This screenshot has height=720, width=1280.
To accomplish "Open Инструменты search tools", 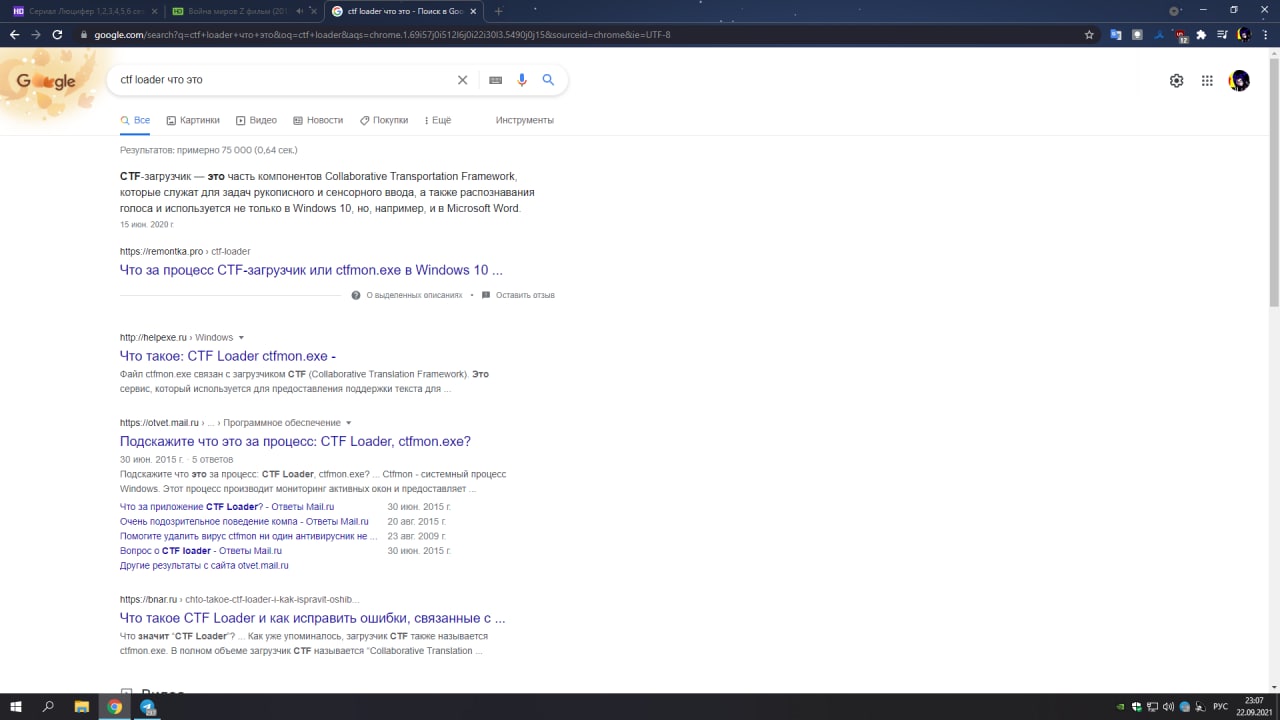I will coord(524,120).
